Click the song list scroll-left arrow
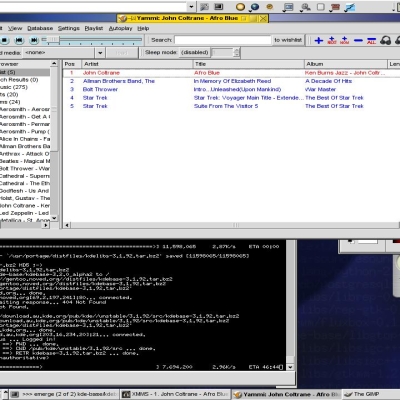 coord(67,225)
